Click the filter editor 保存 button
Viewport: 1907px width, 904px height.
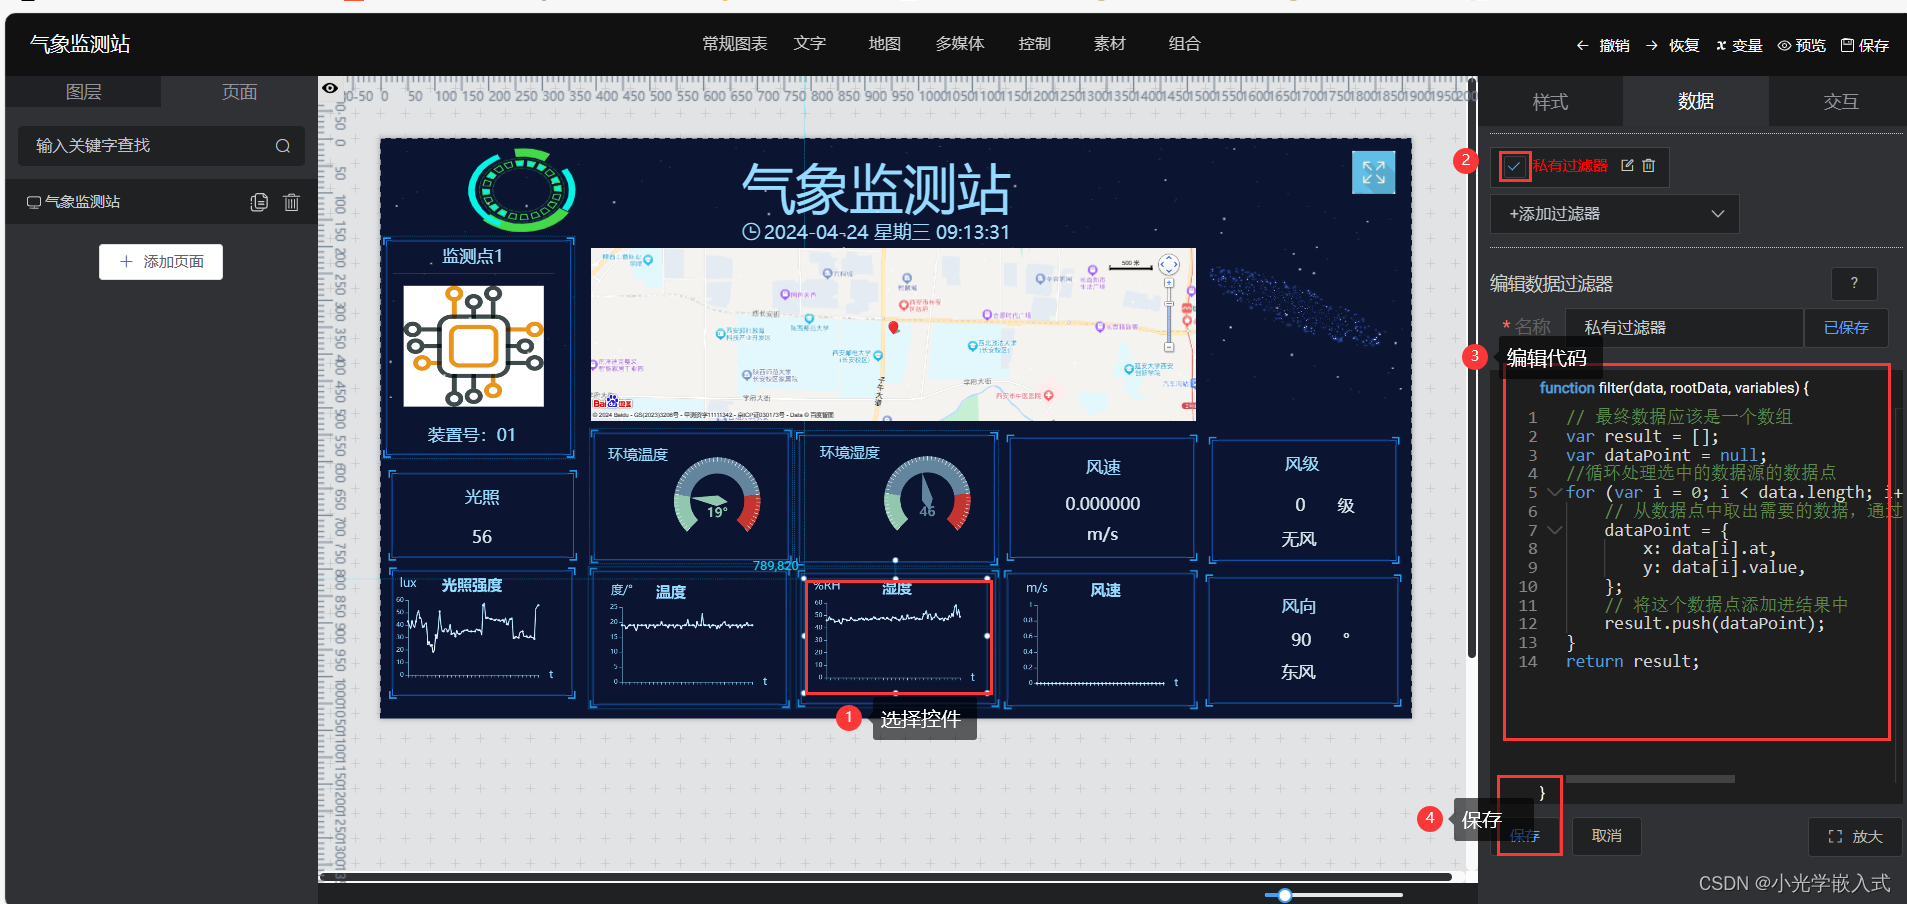1525,836
